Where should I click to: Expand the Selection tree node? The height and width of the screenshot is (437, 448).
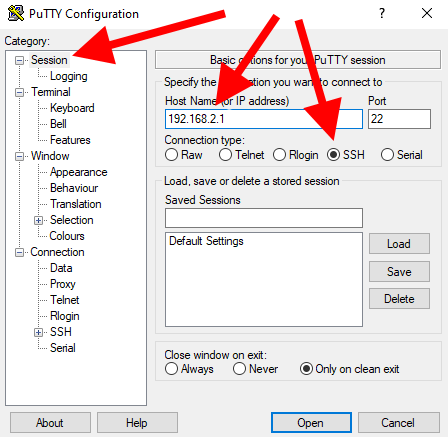[38, 220]
